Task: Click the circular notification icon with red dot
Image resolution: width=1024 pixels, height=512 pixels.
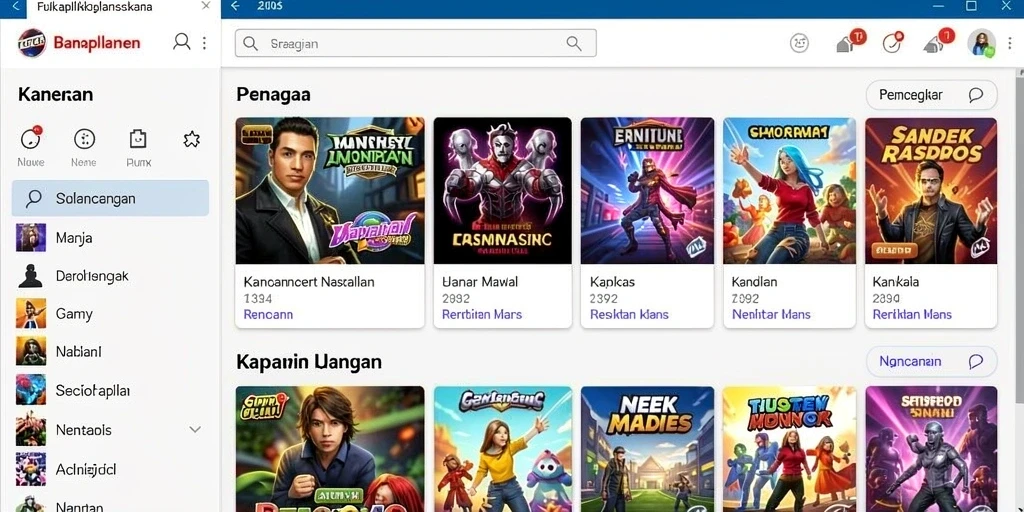Action: pos(893,42)
